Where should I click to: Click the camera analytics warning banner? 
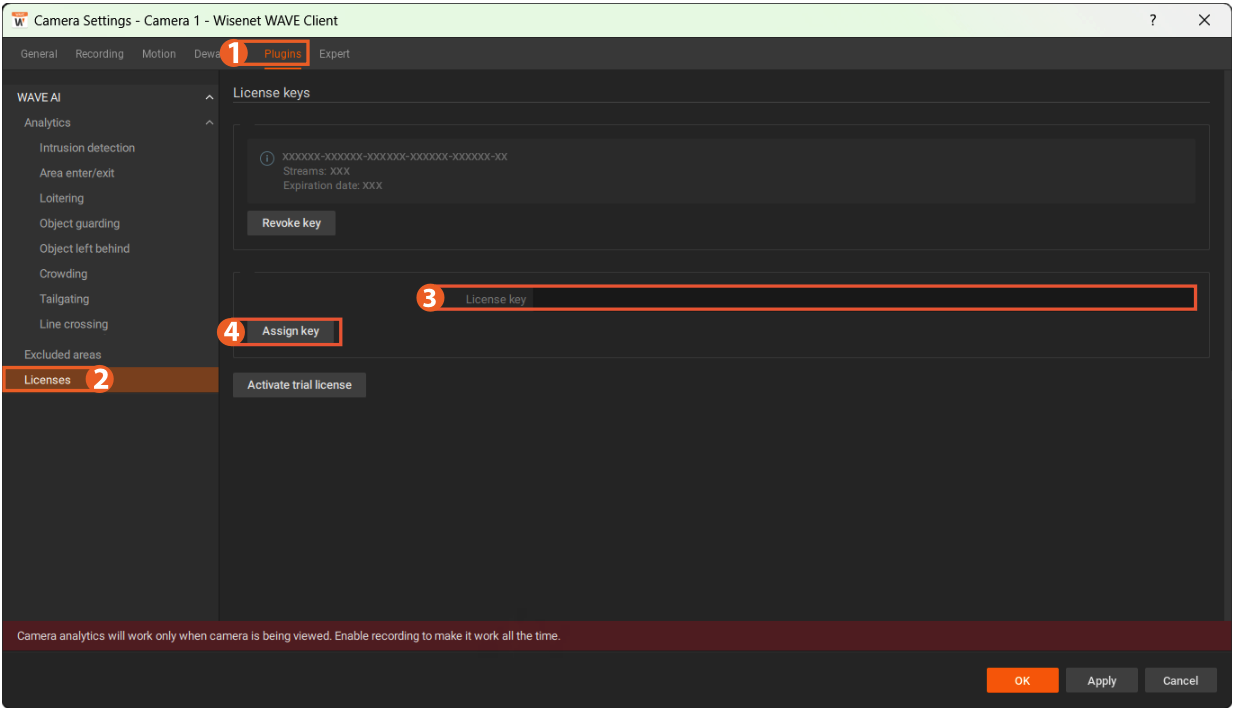coord(616,636)
